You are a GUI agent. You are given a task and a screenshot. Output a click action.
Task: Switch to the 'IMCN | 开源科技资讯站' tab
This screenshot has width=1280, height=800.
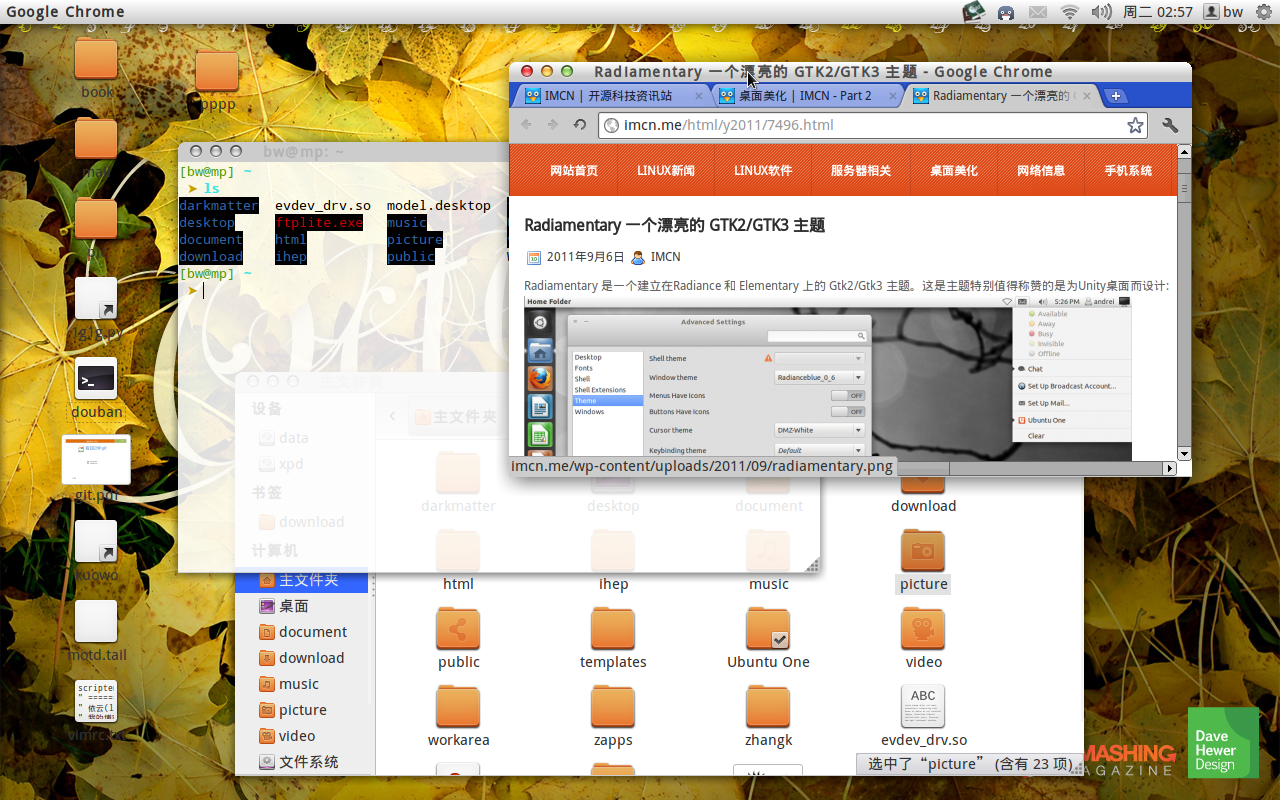click(x=610, y=96)
